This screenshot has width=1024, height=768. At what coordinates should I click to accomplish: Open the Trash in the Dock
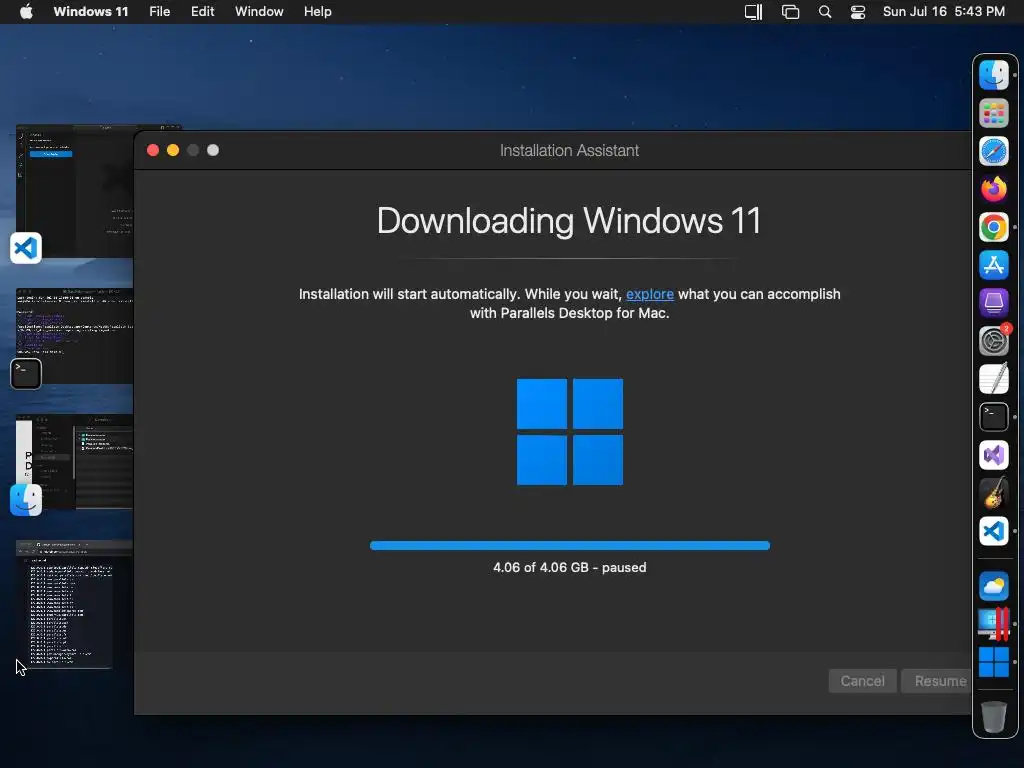(993, 716)
